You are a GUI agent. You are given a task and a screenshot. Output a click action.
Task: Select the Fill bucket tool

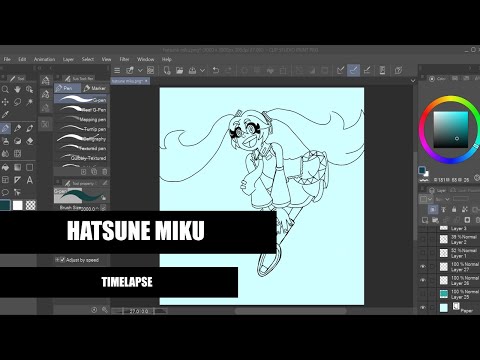(5, 167)
